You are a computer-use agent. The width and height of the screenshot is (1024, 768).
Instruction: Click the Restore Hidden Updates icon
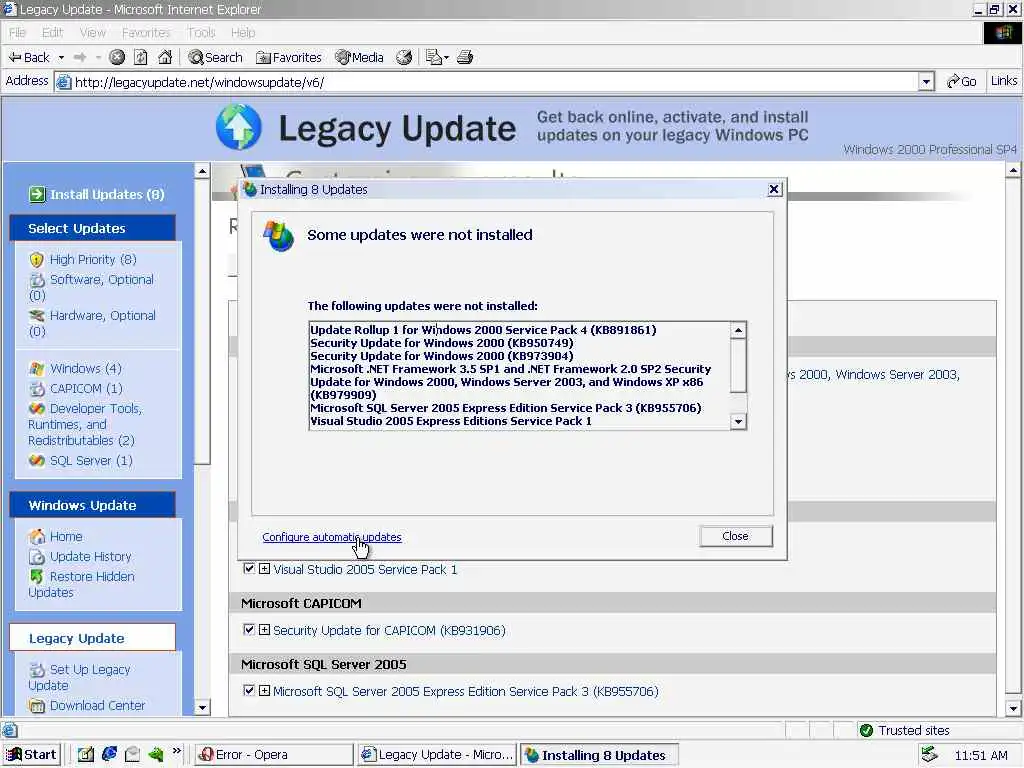click(x=37, y=577)
